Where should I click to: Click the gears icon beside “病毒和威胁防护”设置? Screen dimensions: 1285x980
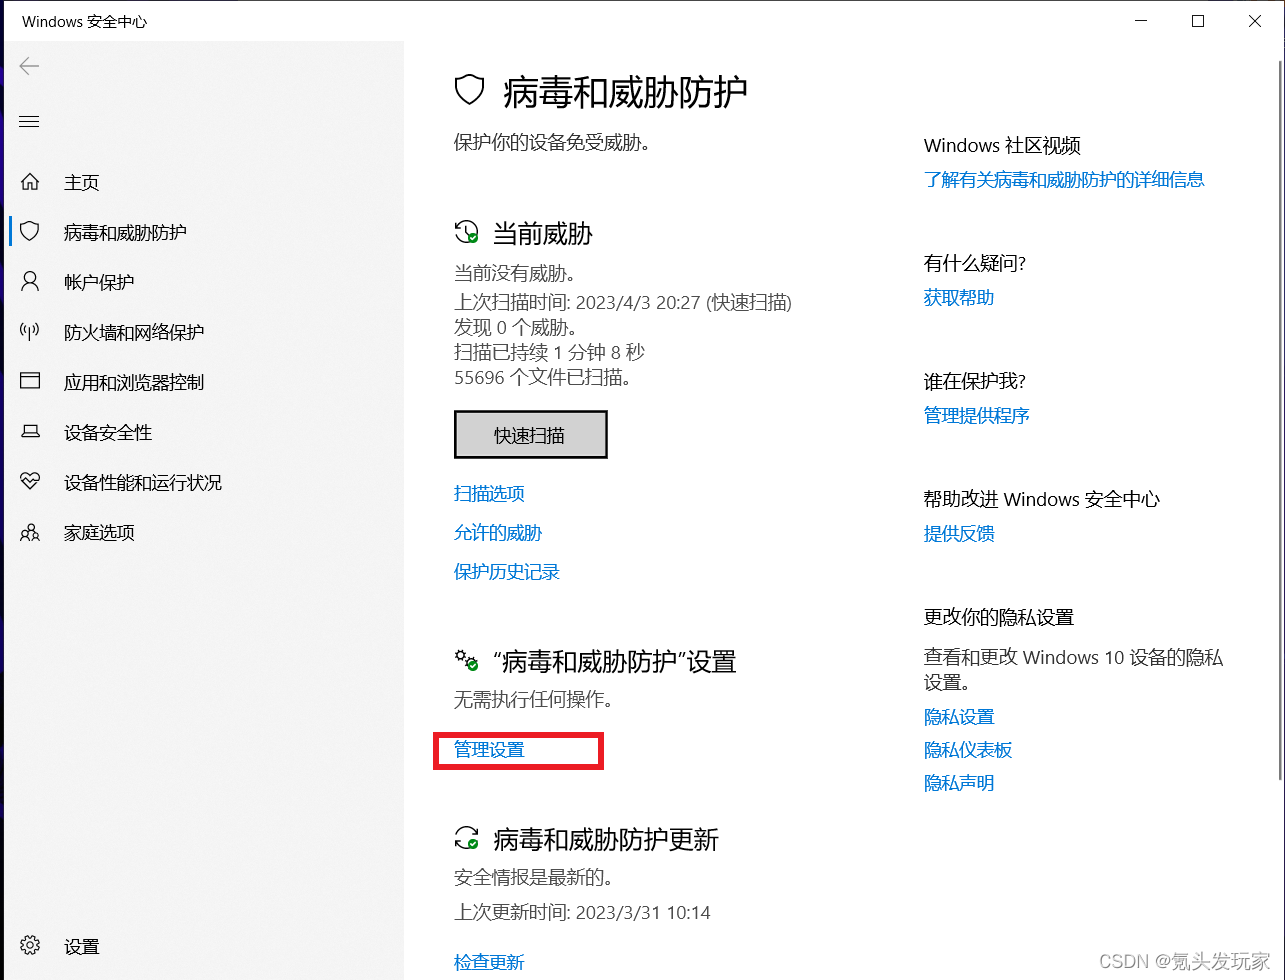point(467,660)
